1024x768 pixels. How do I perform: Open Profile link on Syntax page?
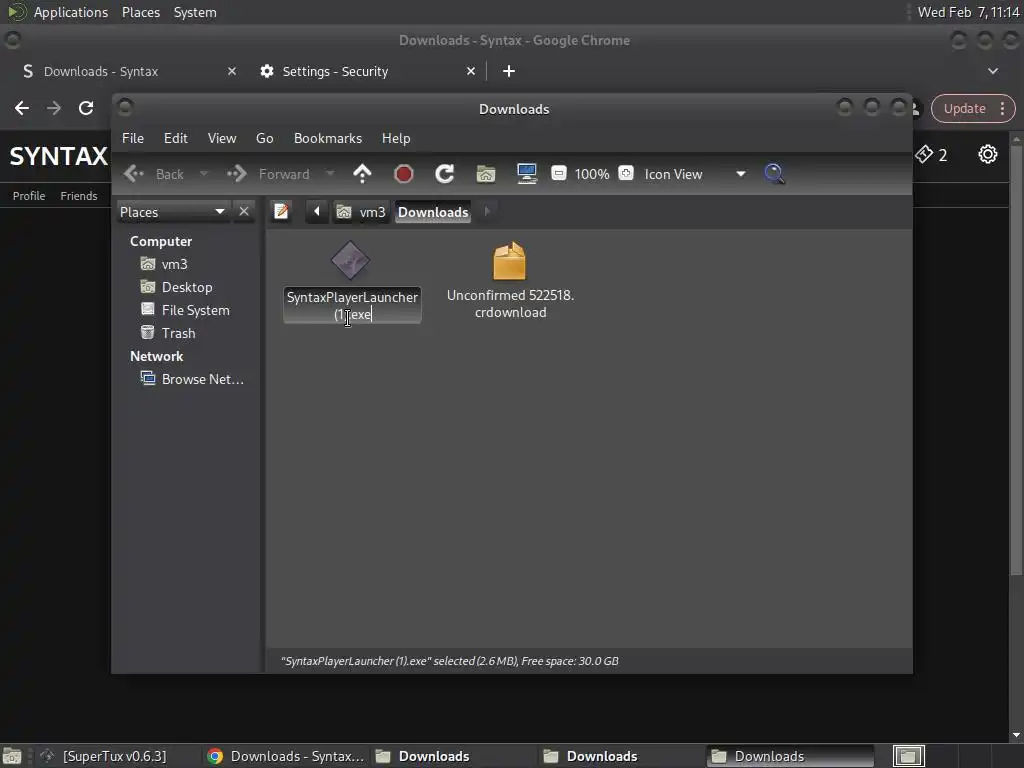click(29, 195)
